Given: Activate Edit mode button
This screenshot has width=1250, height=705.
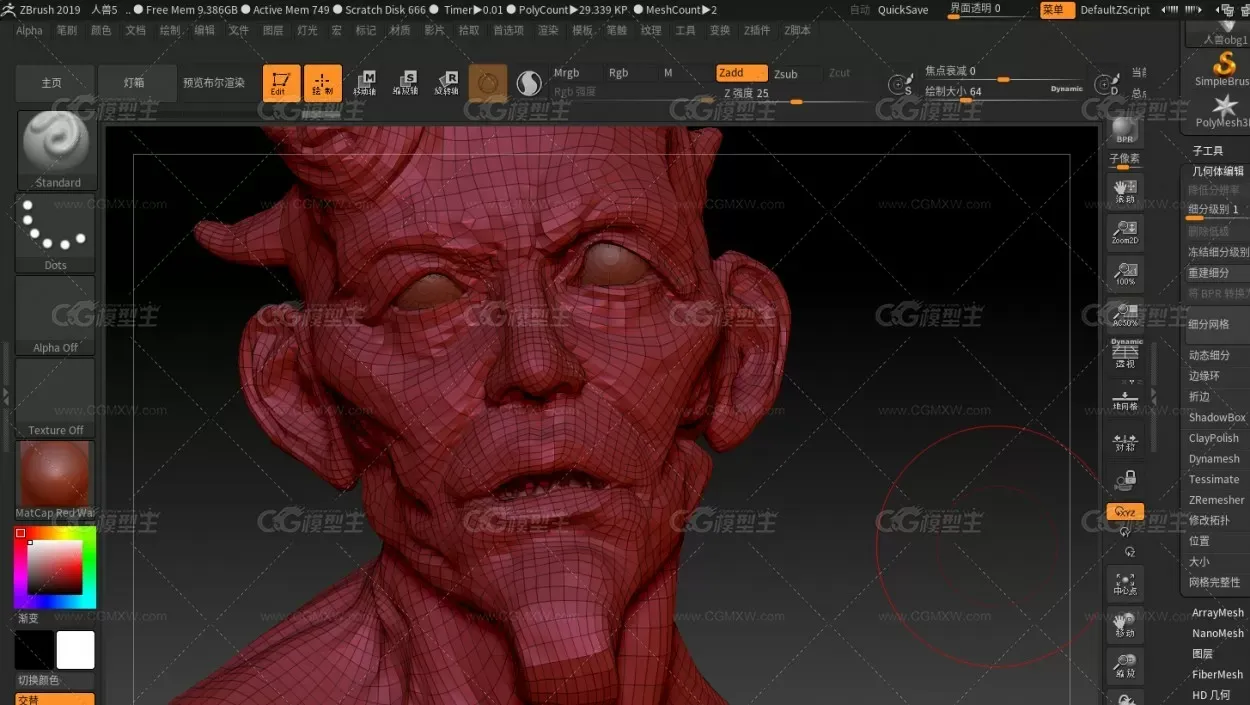Looking at the screenshot, I should point(282,83).
